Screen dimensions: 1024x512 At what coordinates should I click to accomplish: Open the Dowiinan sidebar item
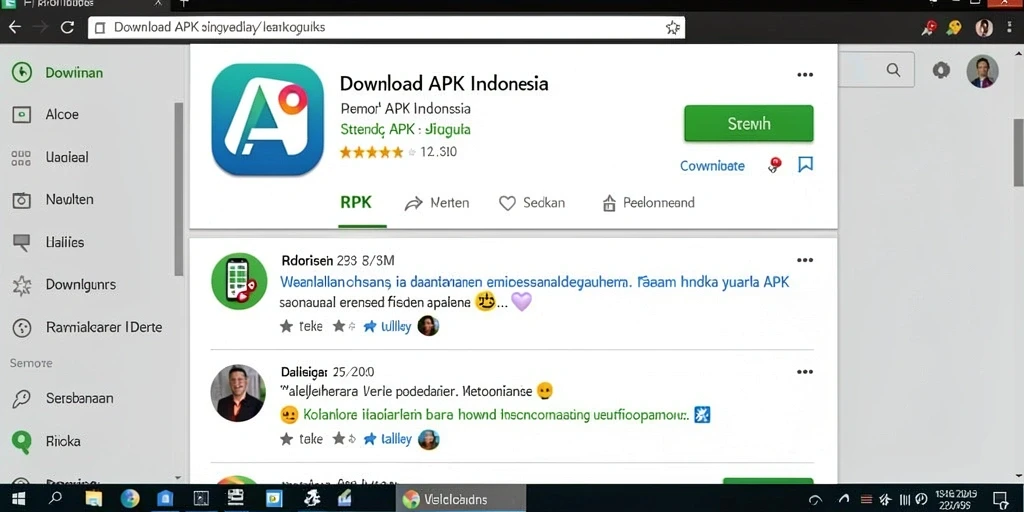coord(74,72)
